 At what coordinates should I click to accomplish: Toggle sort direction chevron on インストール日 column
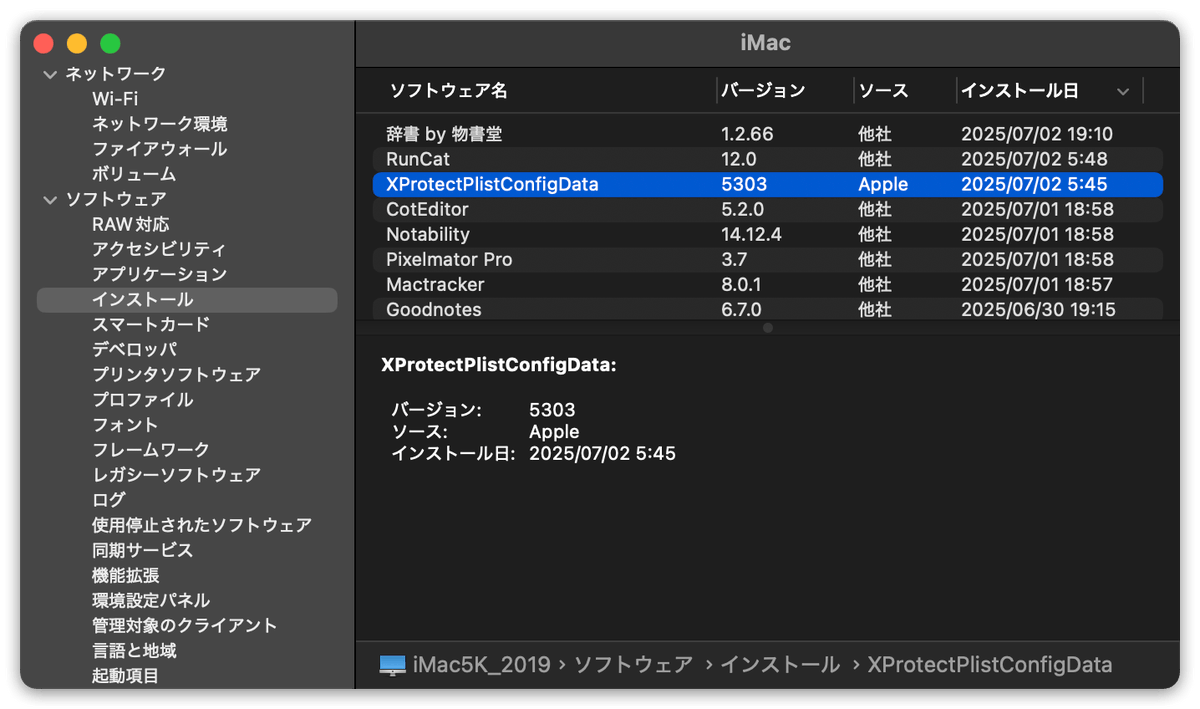click(1123, 92)
